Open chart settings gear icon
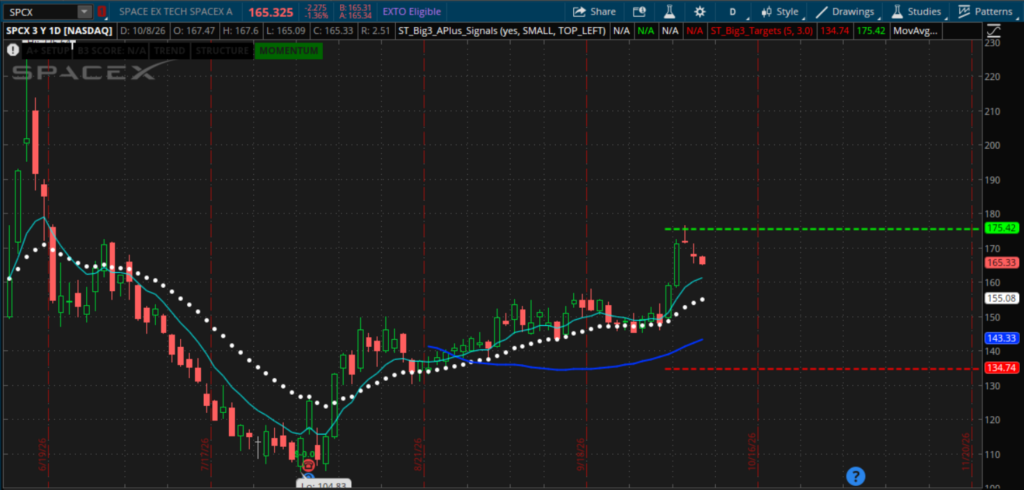This screenshot has height=490, width=1024. click(x=700, y=11)
